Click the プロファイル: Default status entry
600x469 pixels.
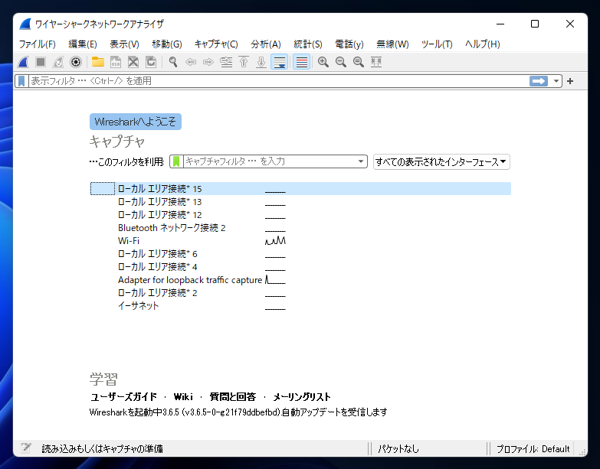pyautogui.click(x=533, y=448)
